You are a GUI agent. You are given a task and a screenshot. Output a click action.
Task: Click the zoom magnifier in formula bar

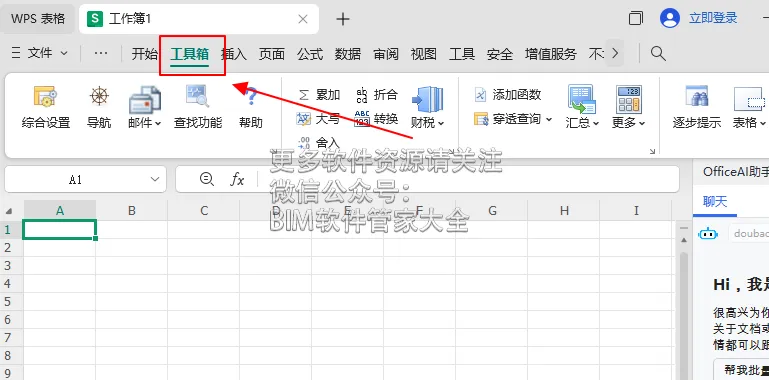coord(207,179)
